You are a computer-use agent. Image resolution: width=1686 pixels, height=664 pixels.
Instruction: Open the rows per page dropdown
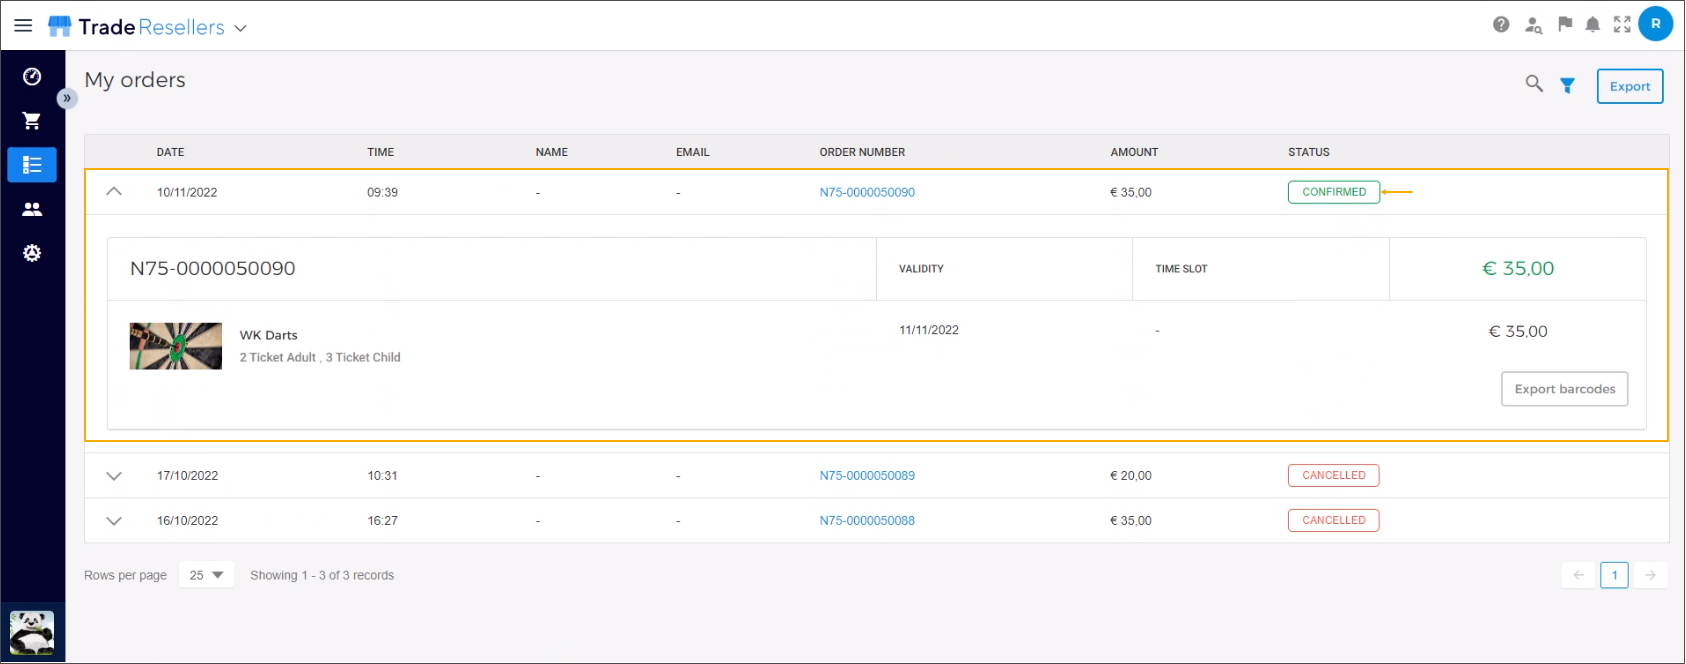point(206,575)
